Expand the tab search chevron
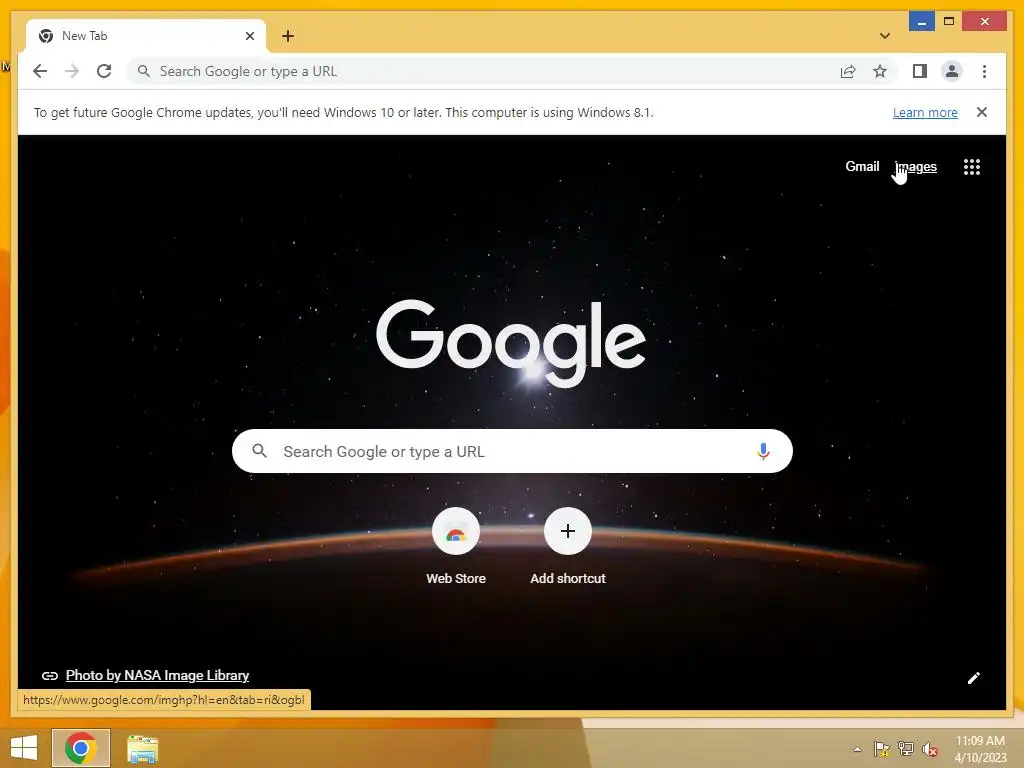Image resolution: width=1024 pixels, height=768 pixels. 885,36
